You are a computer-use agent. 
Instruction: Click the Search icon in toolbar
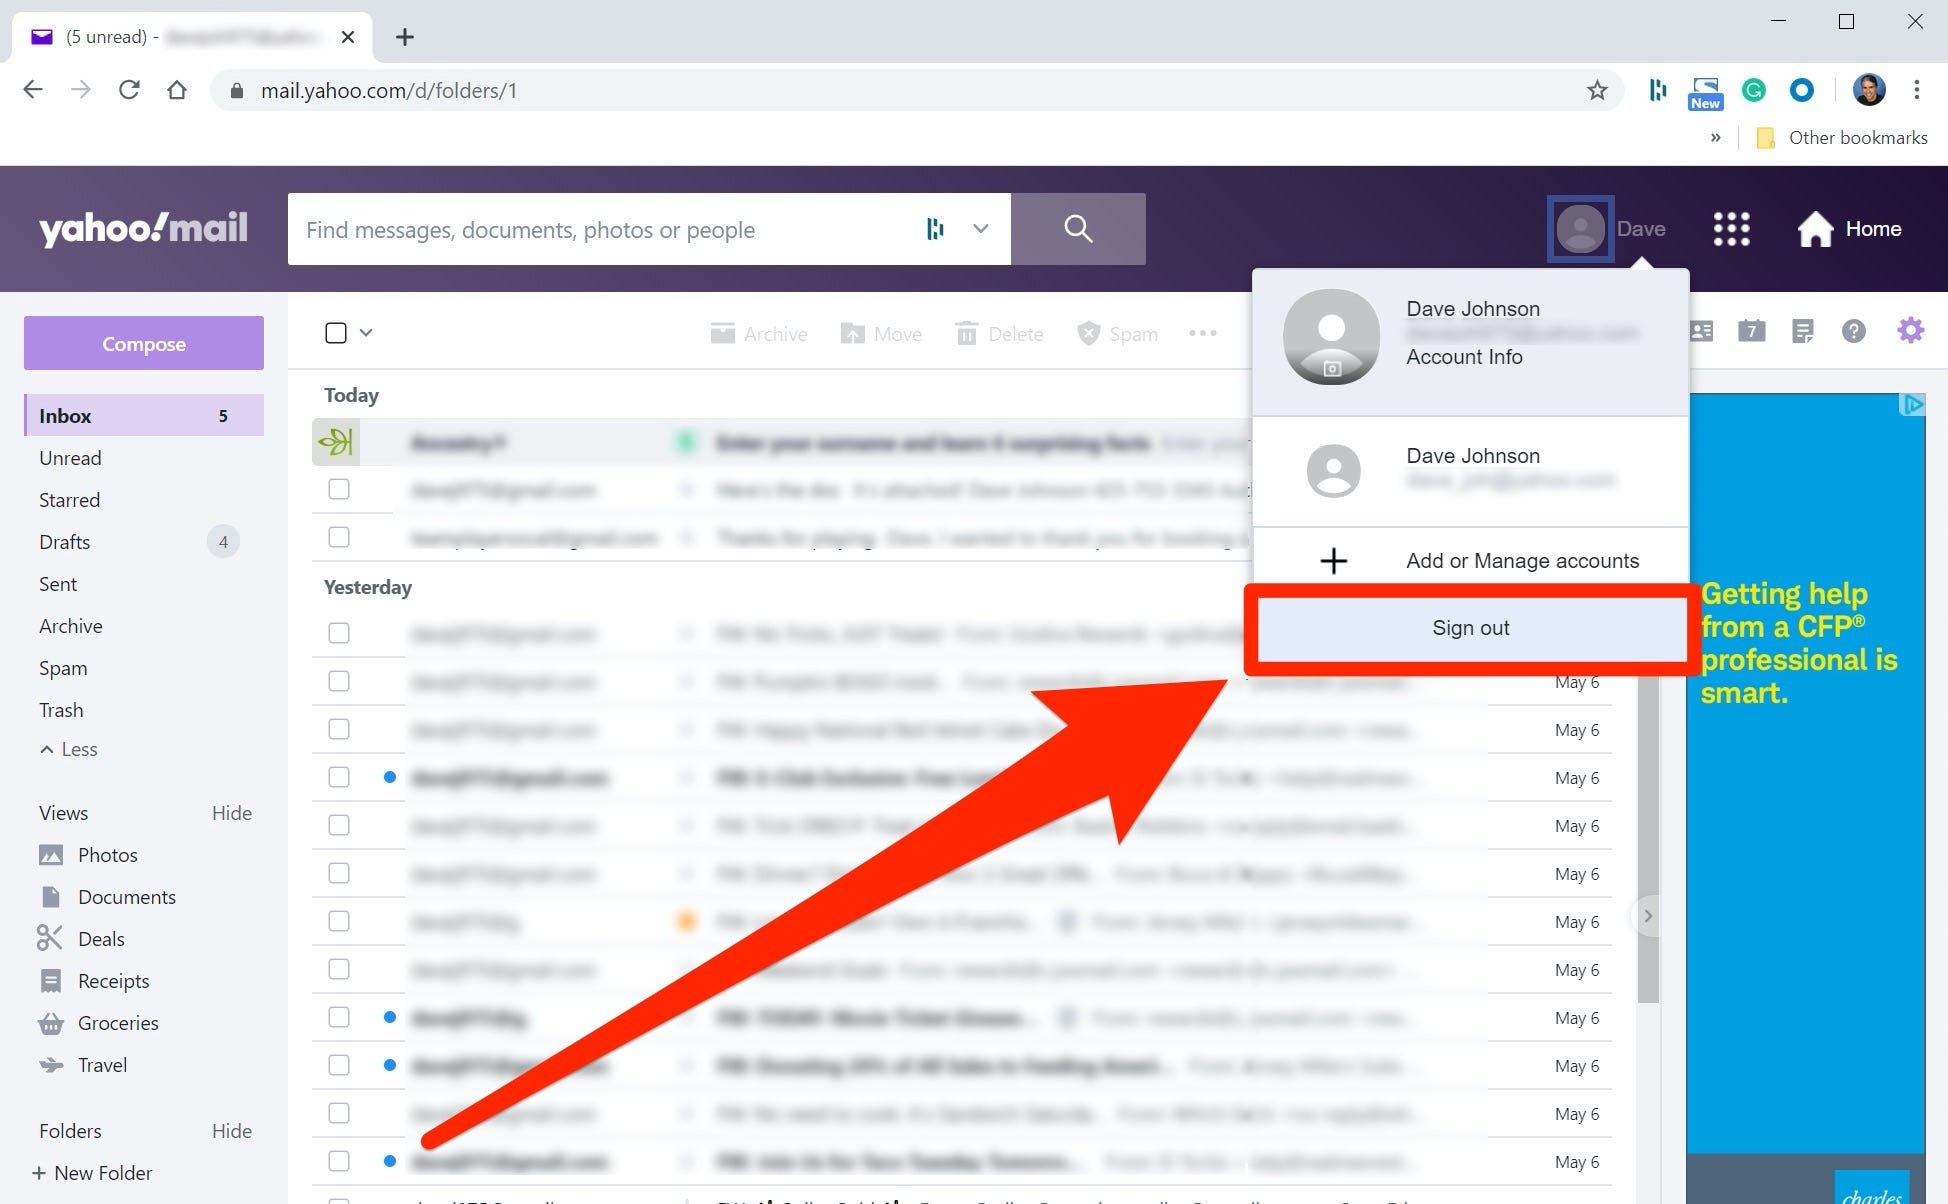1078,230
